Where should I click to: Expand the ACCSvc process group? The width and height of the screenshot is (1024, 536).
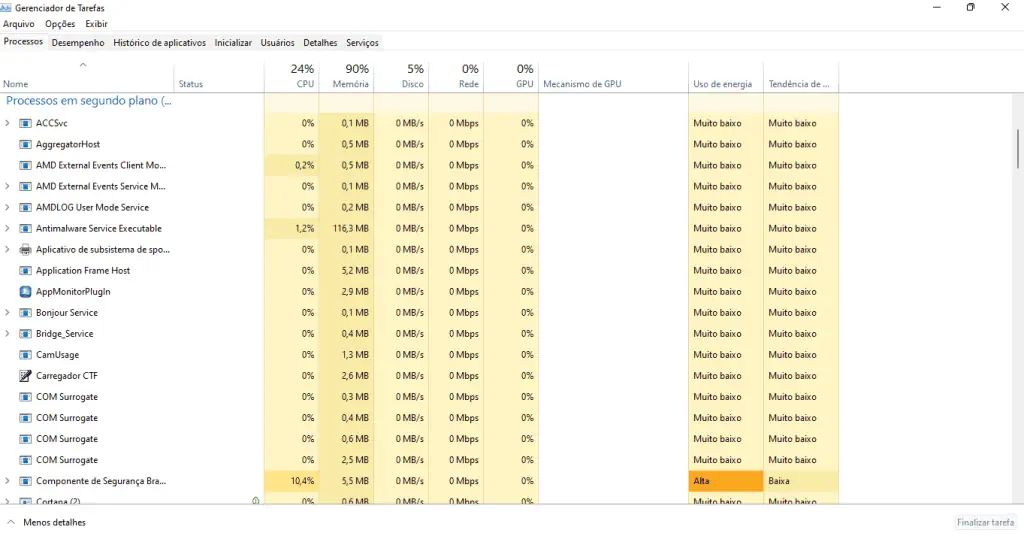[7, 123]
